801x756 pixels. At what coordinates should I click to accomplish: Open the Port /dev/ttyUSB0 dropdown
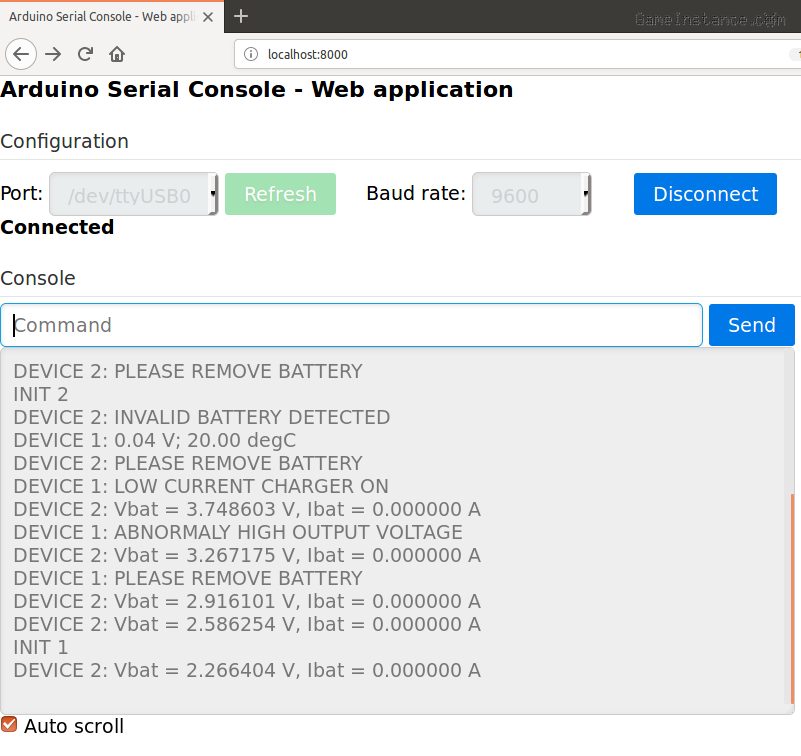coord(133,194)
